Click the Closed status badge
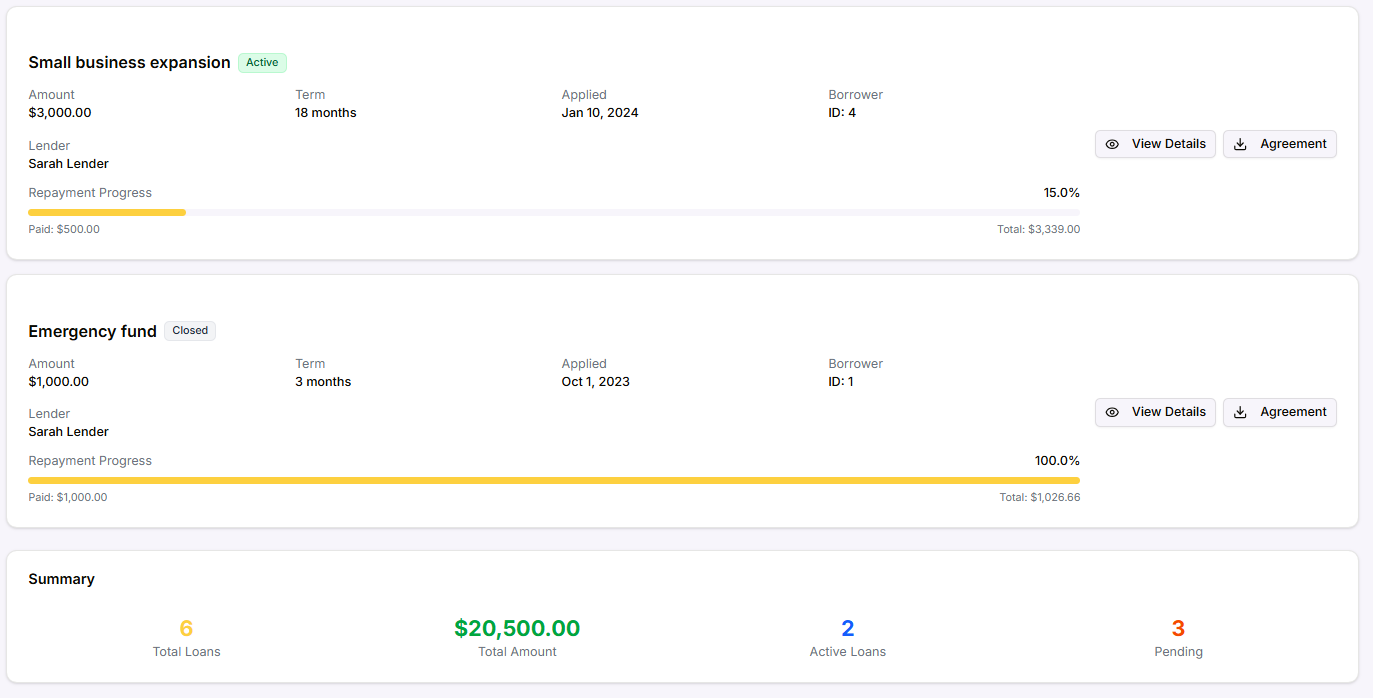Screen dimensions: 1373x698 [190, 331]
